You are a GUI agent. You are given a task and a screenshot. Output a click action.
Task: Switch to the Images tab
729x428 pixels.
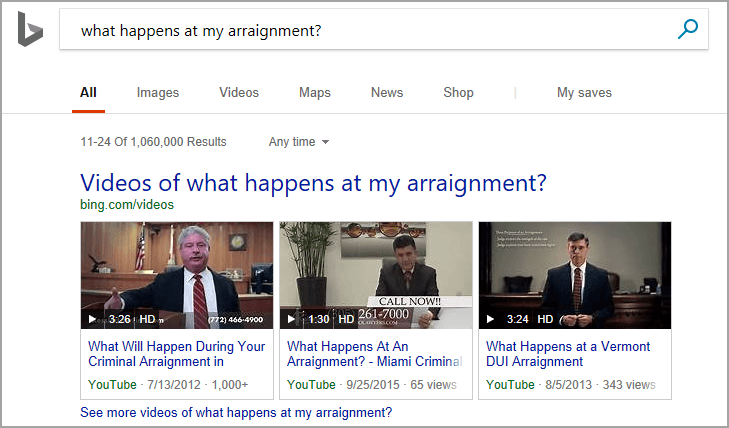pyautogui.click(x=158, y=92)
